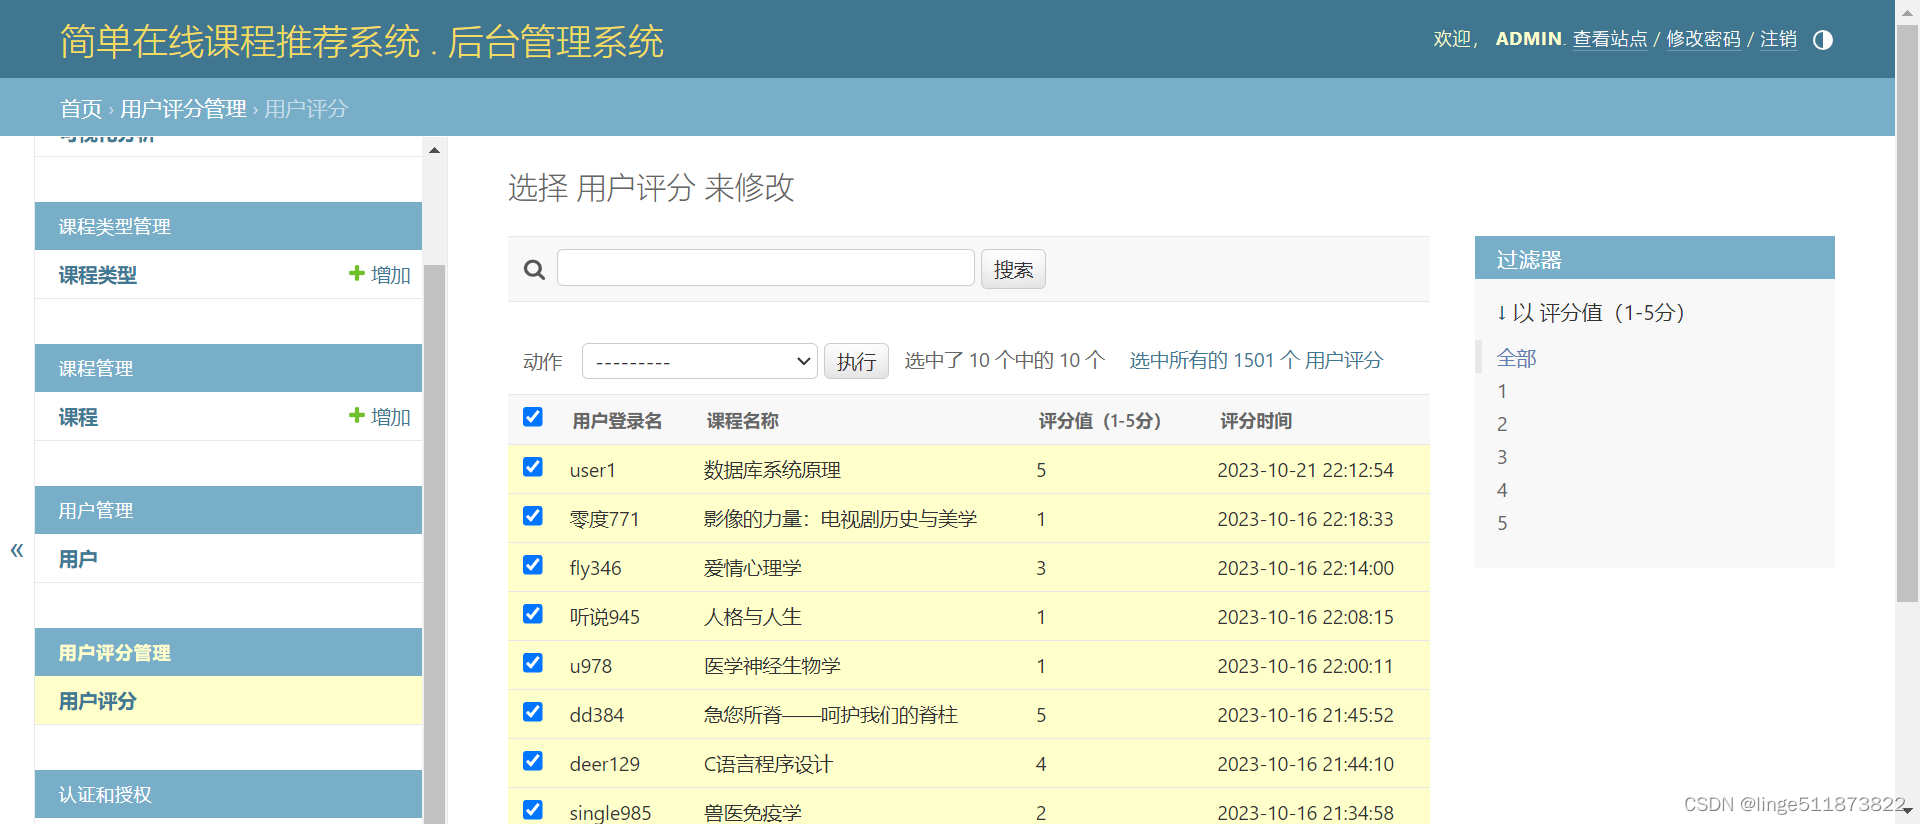Click course name 数据库系统原理
The image size is (1920, 824).
pos(772,470)
